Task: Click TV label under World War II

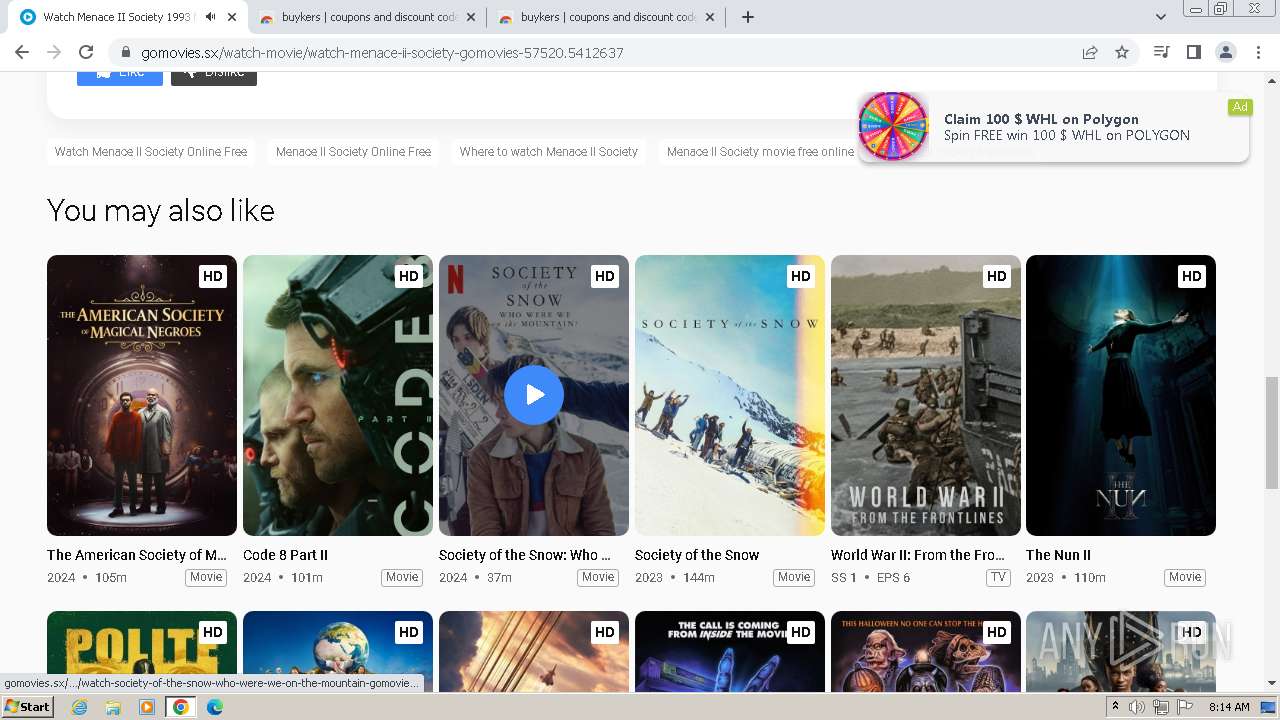Action: pyautogui.click(x=998, y=577)
